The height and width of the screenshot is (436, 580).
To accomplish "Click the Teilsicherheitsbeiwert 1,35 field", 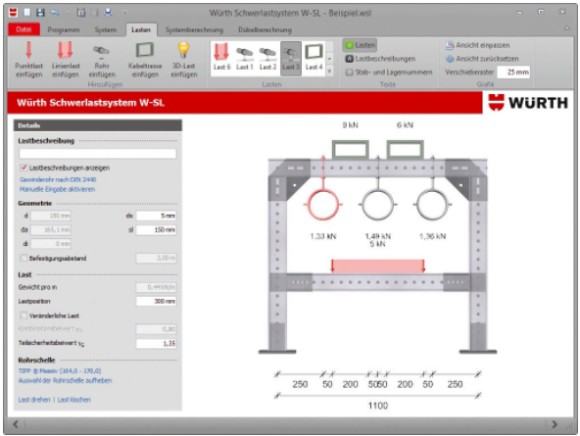I will (x=156, y=344).
